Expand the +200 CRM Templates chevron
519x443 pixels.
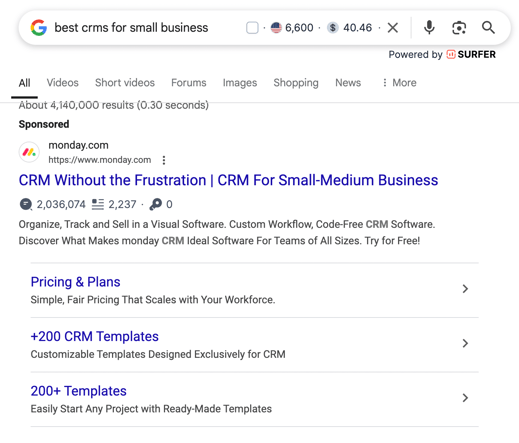coord(465,343)
